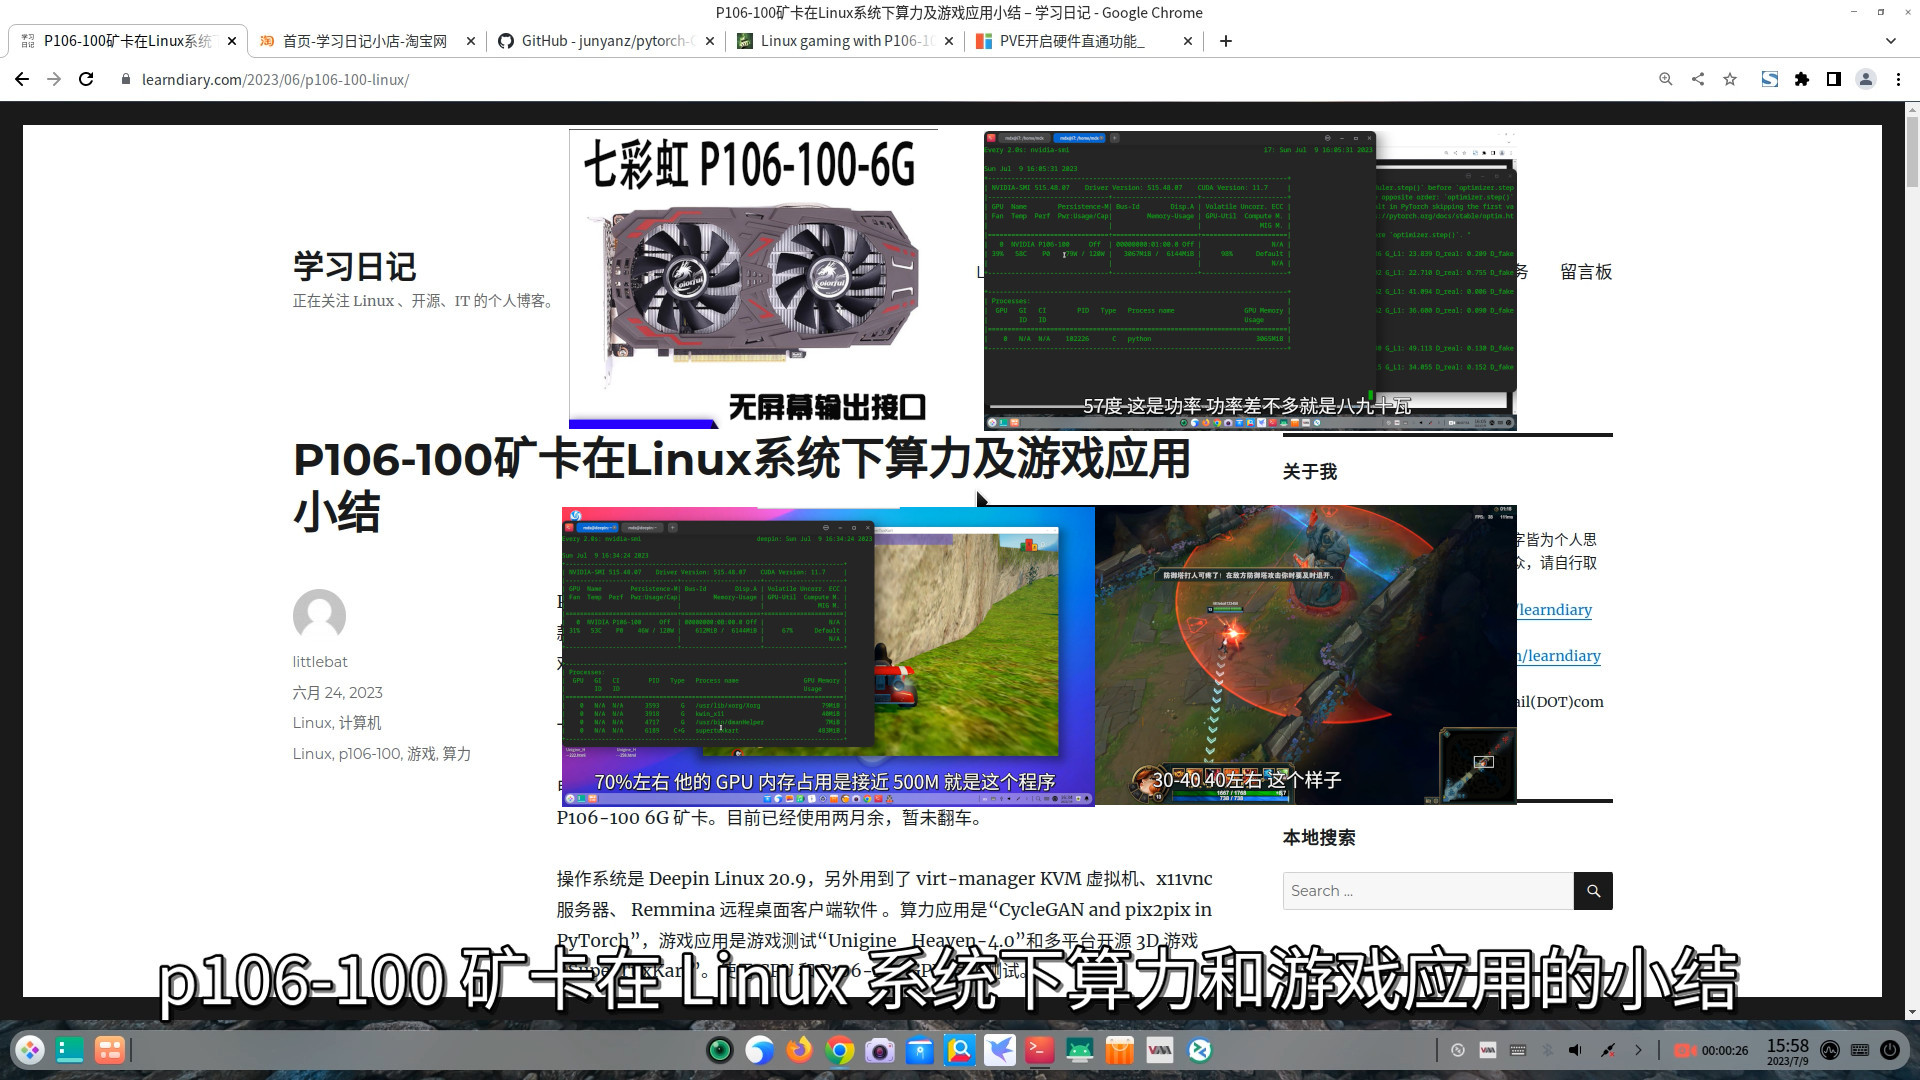Open the Chrome tab search dropdown
Screen dimensions: 1920x1080
pyautogui.click(x=1889, y=41)
